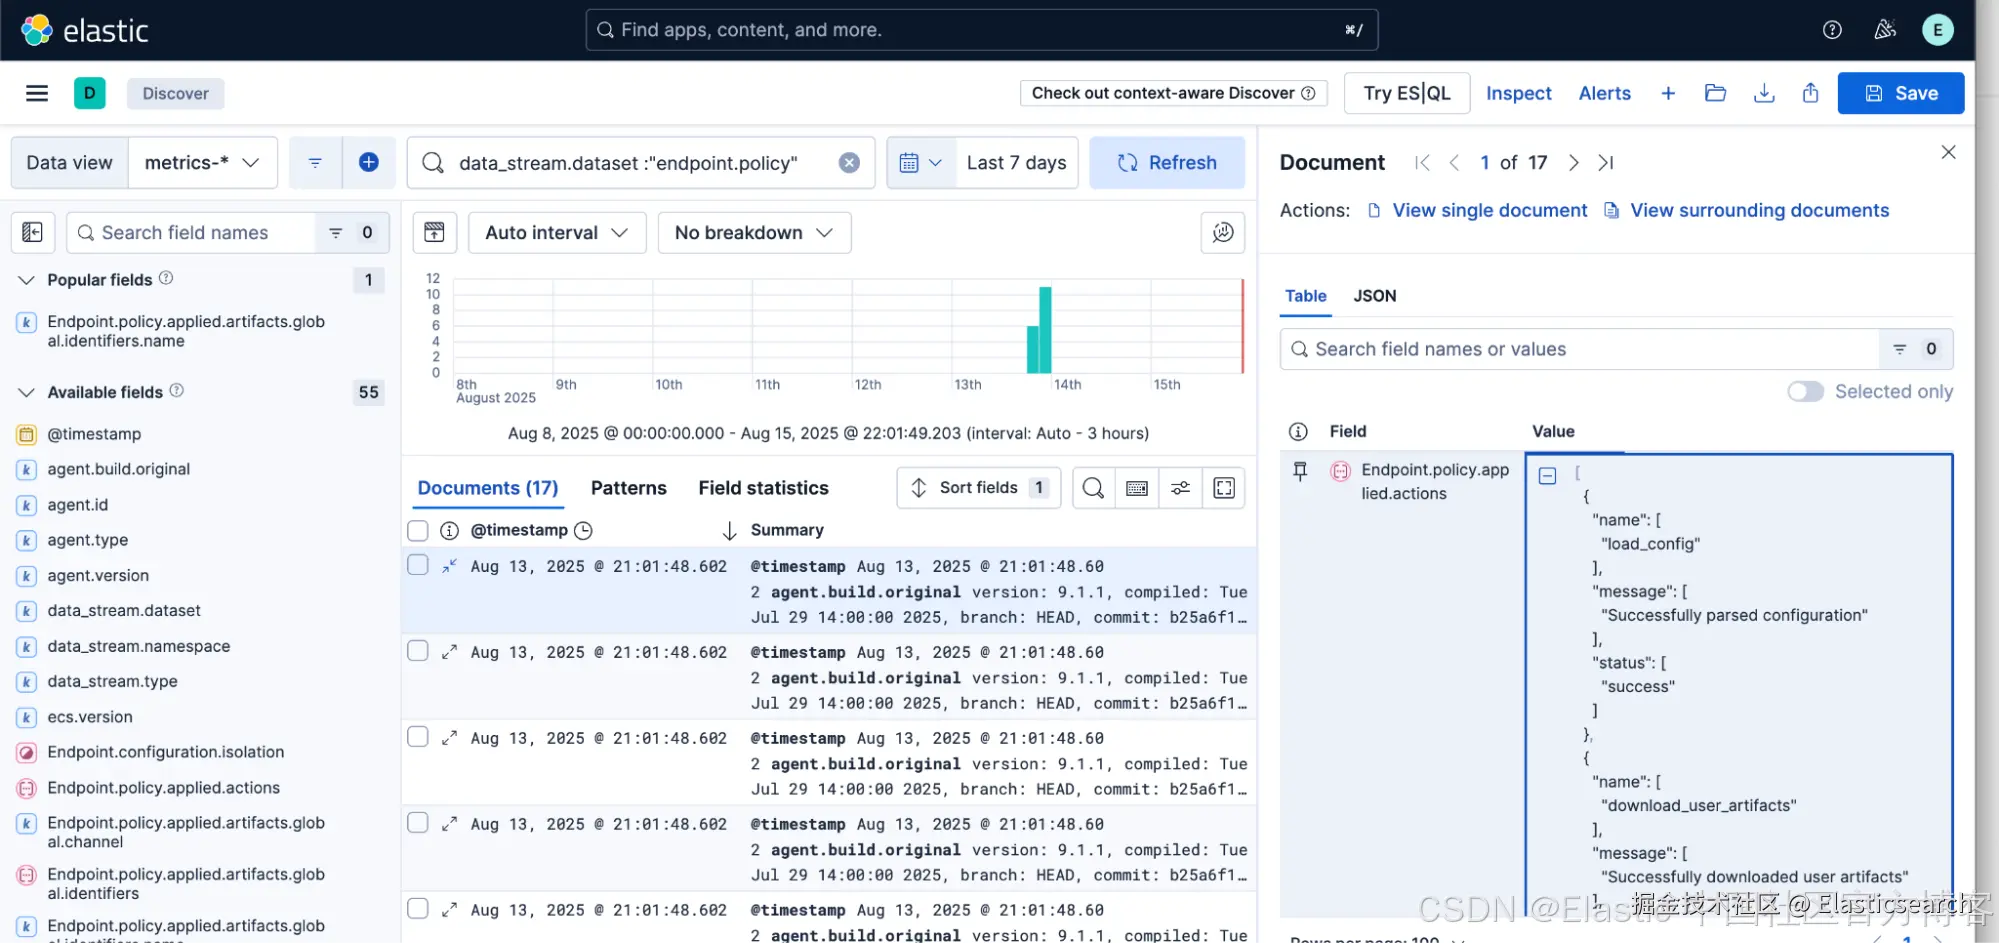Click the plus icon for new session
The height and width of the screenshot is (943, 1999).
click(1668, 93)
